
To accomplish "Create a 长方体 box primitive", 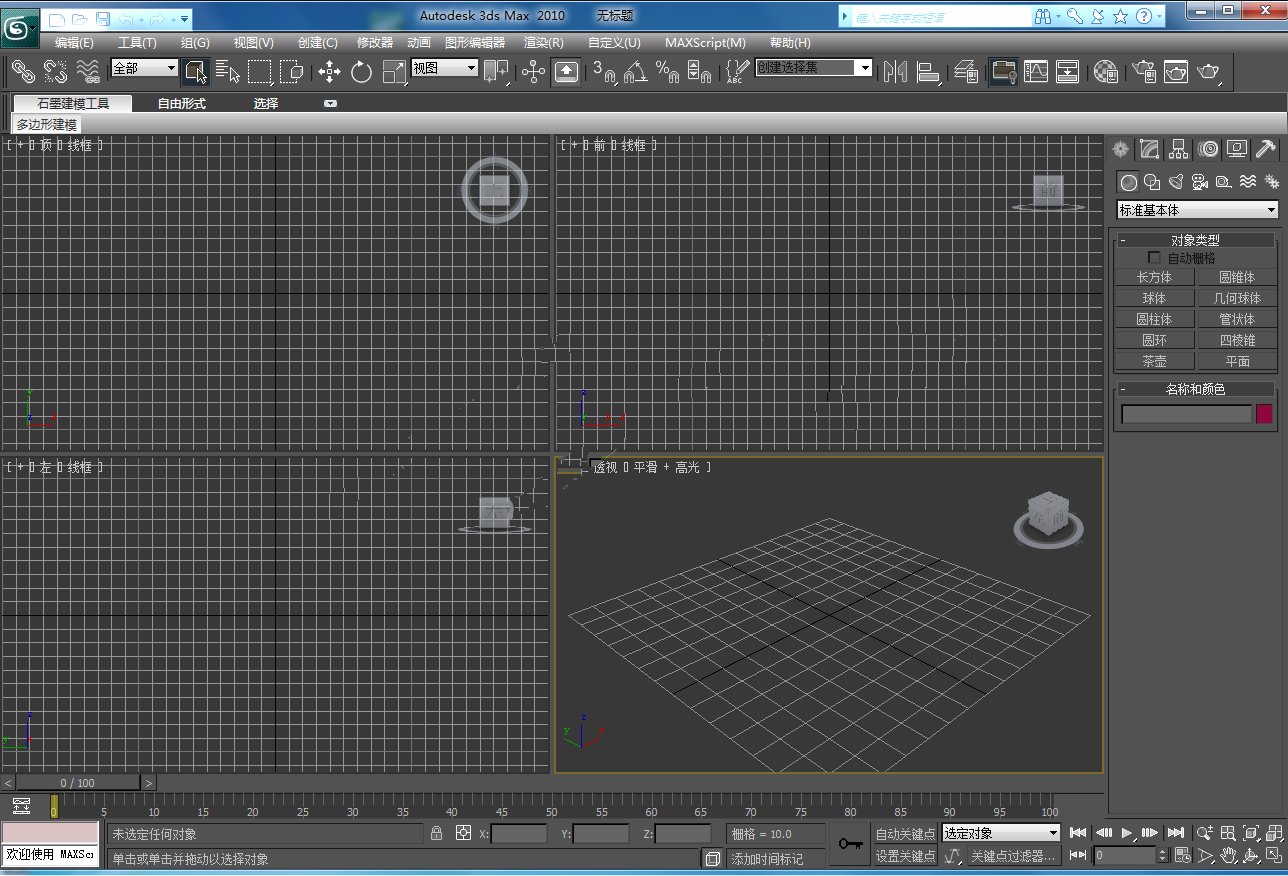I will 1155,277.
